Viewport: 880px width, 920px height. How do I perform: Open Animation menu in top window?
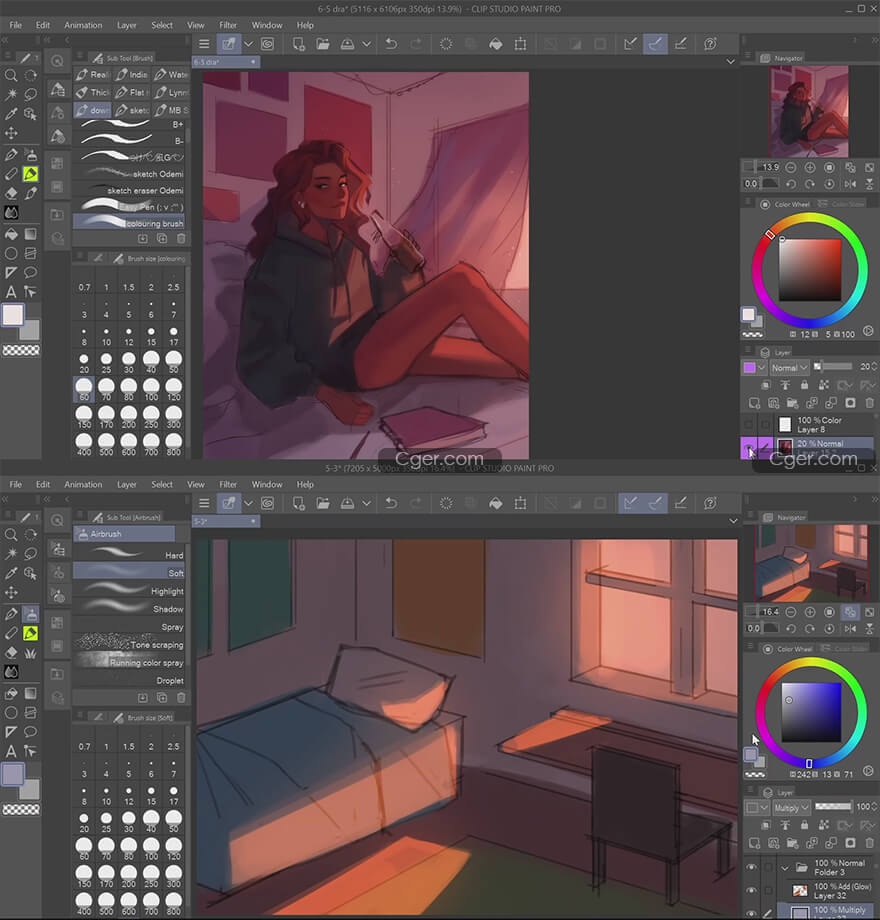coord(83,25)
